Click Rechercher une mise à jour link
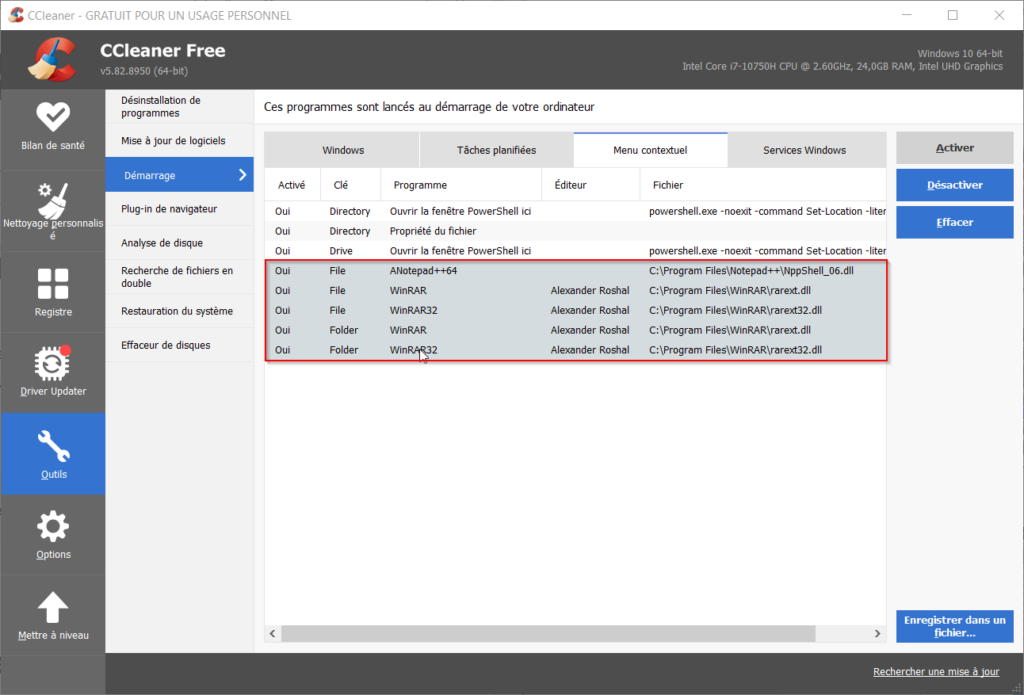The height and width of the screenshot is (695, 1024). tap(936, 671)
